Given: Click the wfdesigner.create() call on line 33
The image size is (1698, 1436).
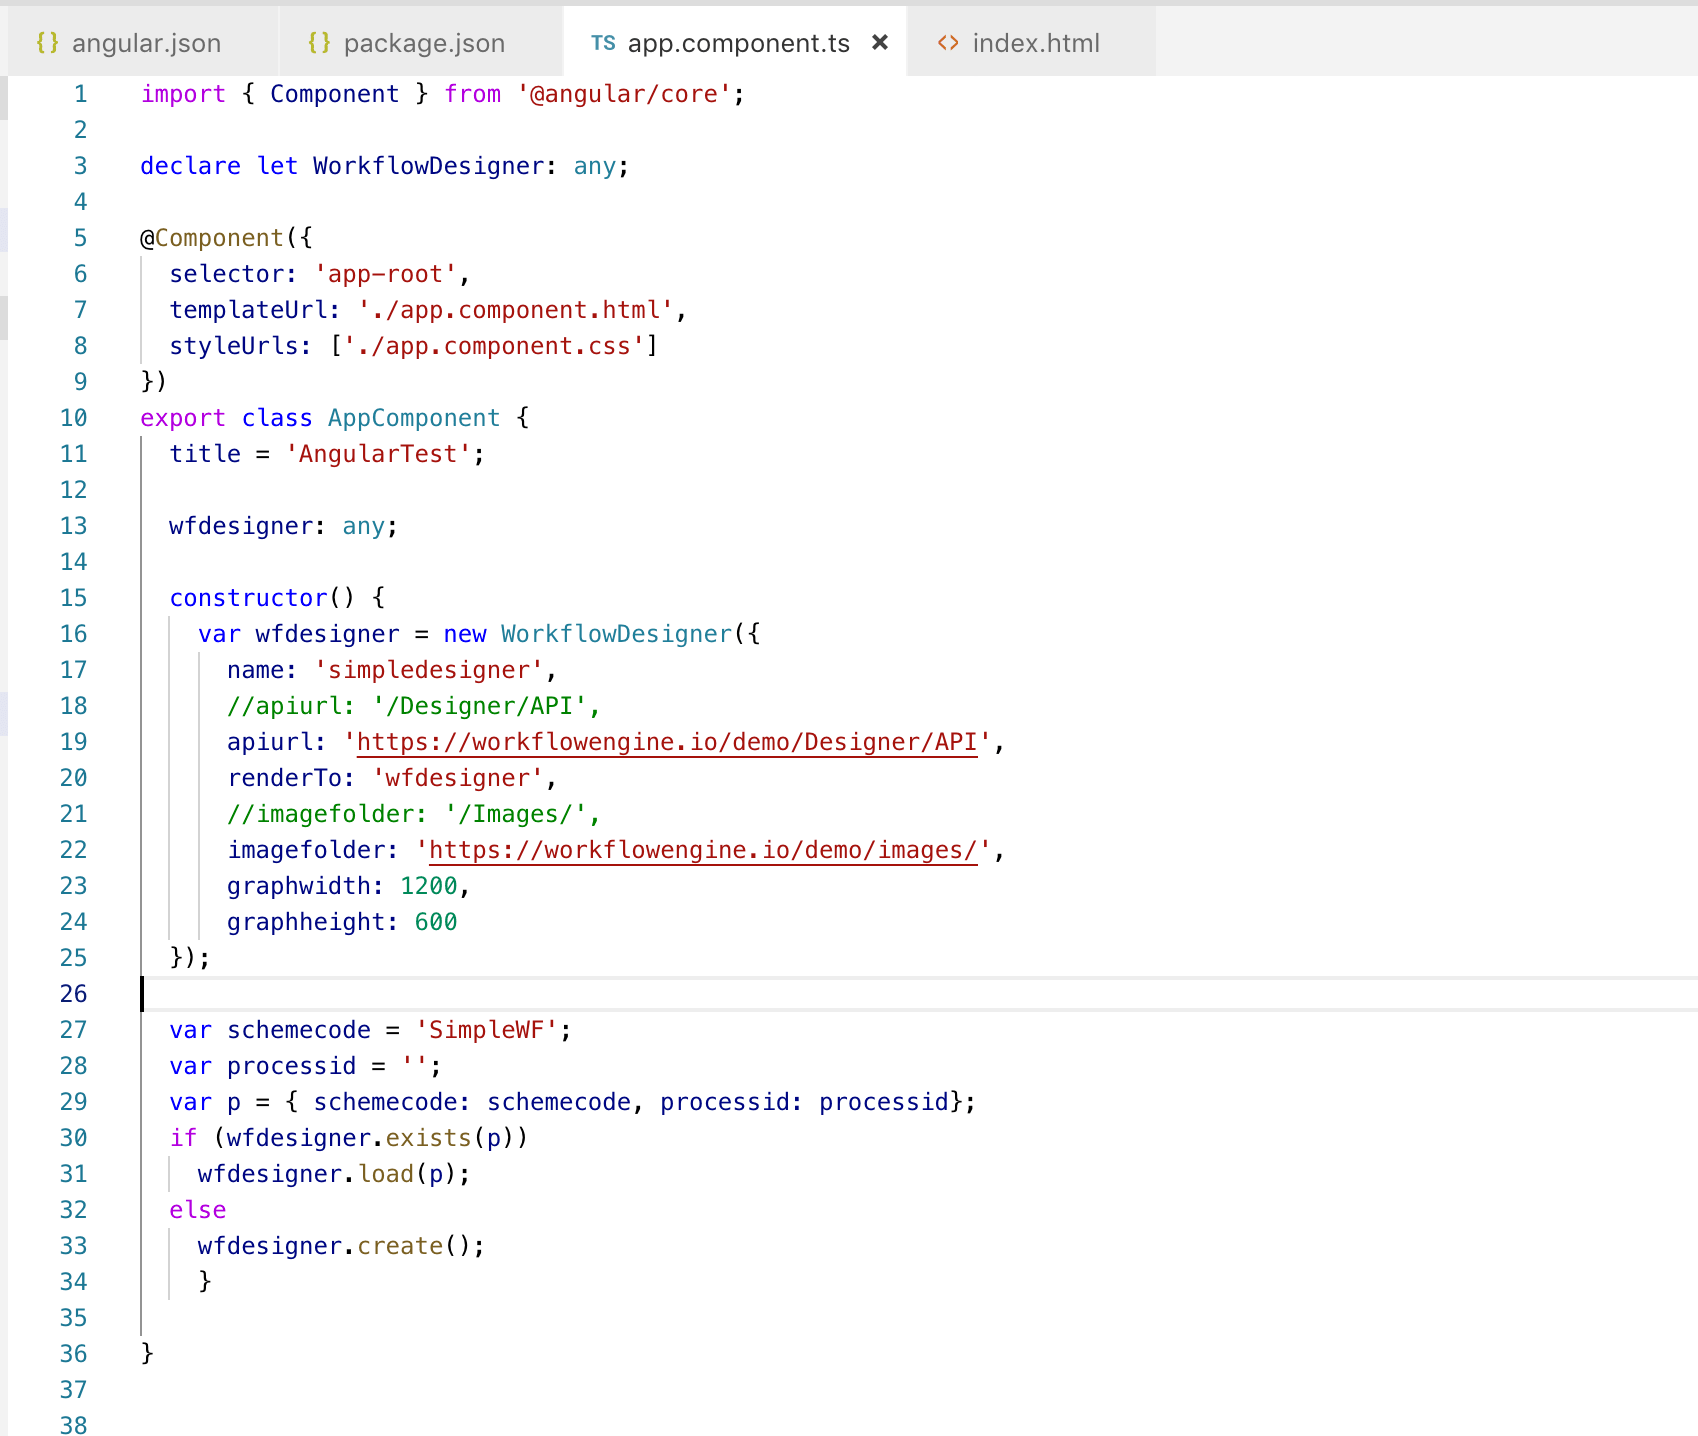Looking at the screenshot, I should coord(340,1245).
